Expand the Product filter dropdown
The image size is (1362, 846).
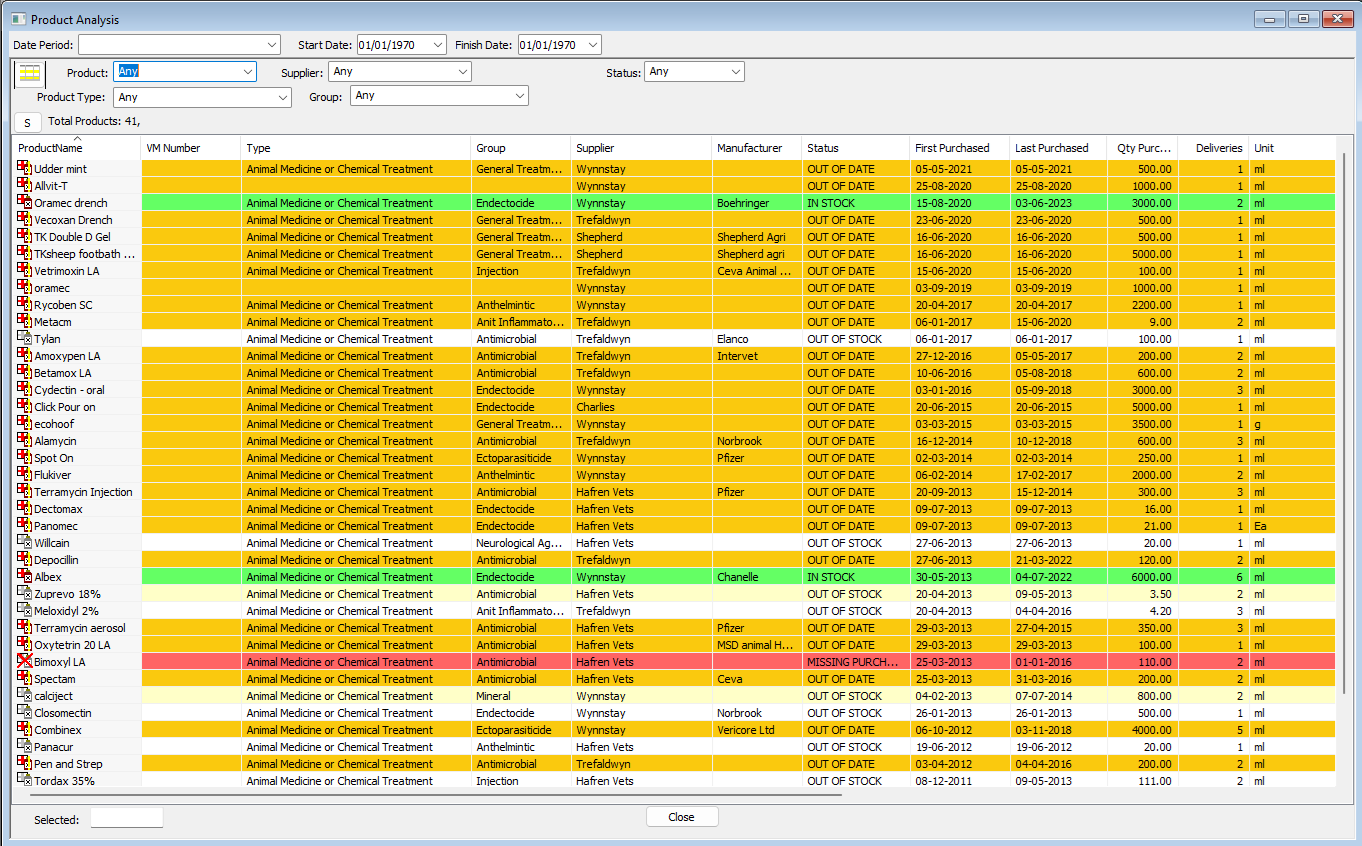(248, 72)
